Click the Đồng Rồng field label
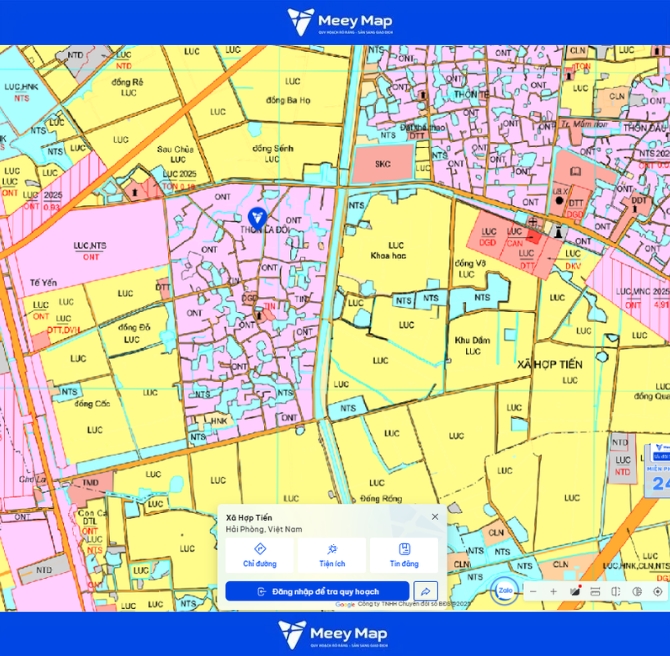Screen dimensions: 670x656 click(381, 498)
